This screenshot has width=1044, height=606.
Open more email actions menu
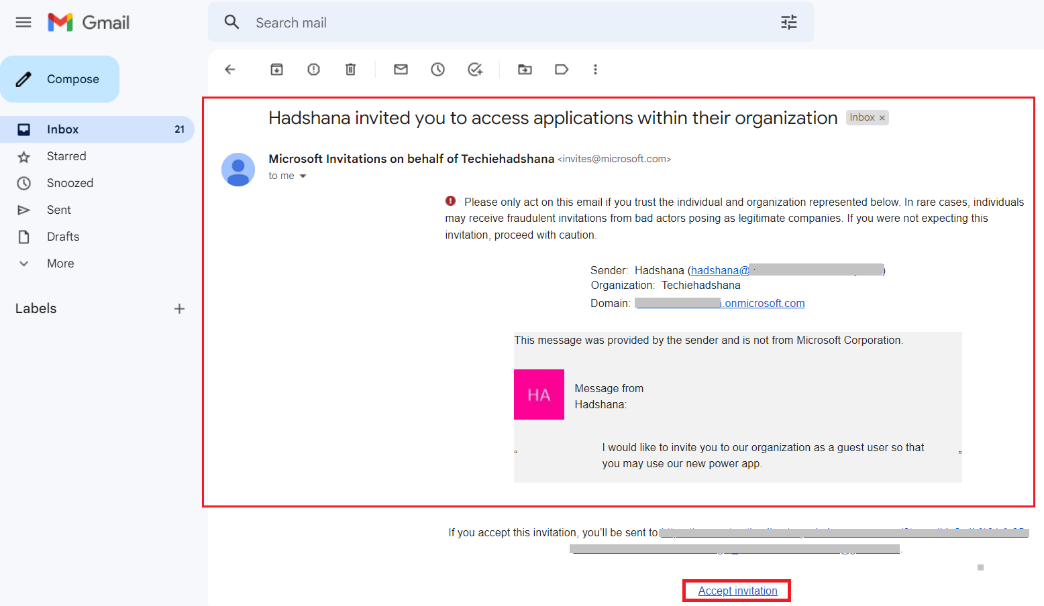point(595,69)
